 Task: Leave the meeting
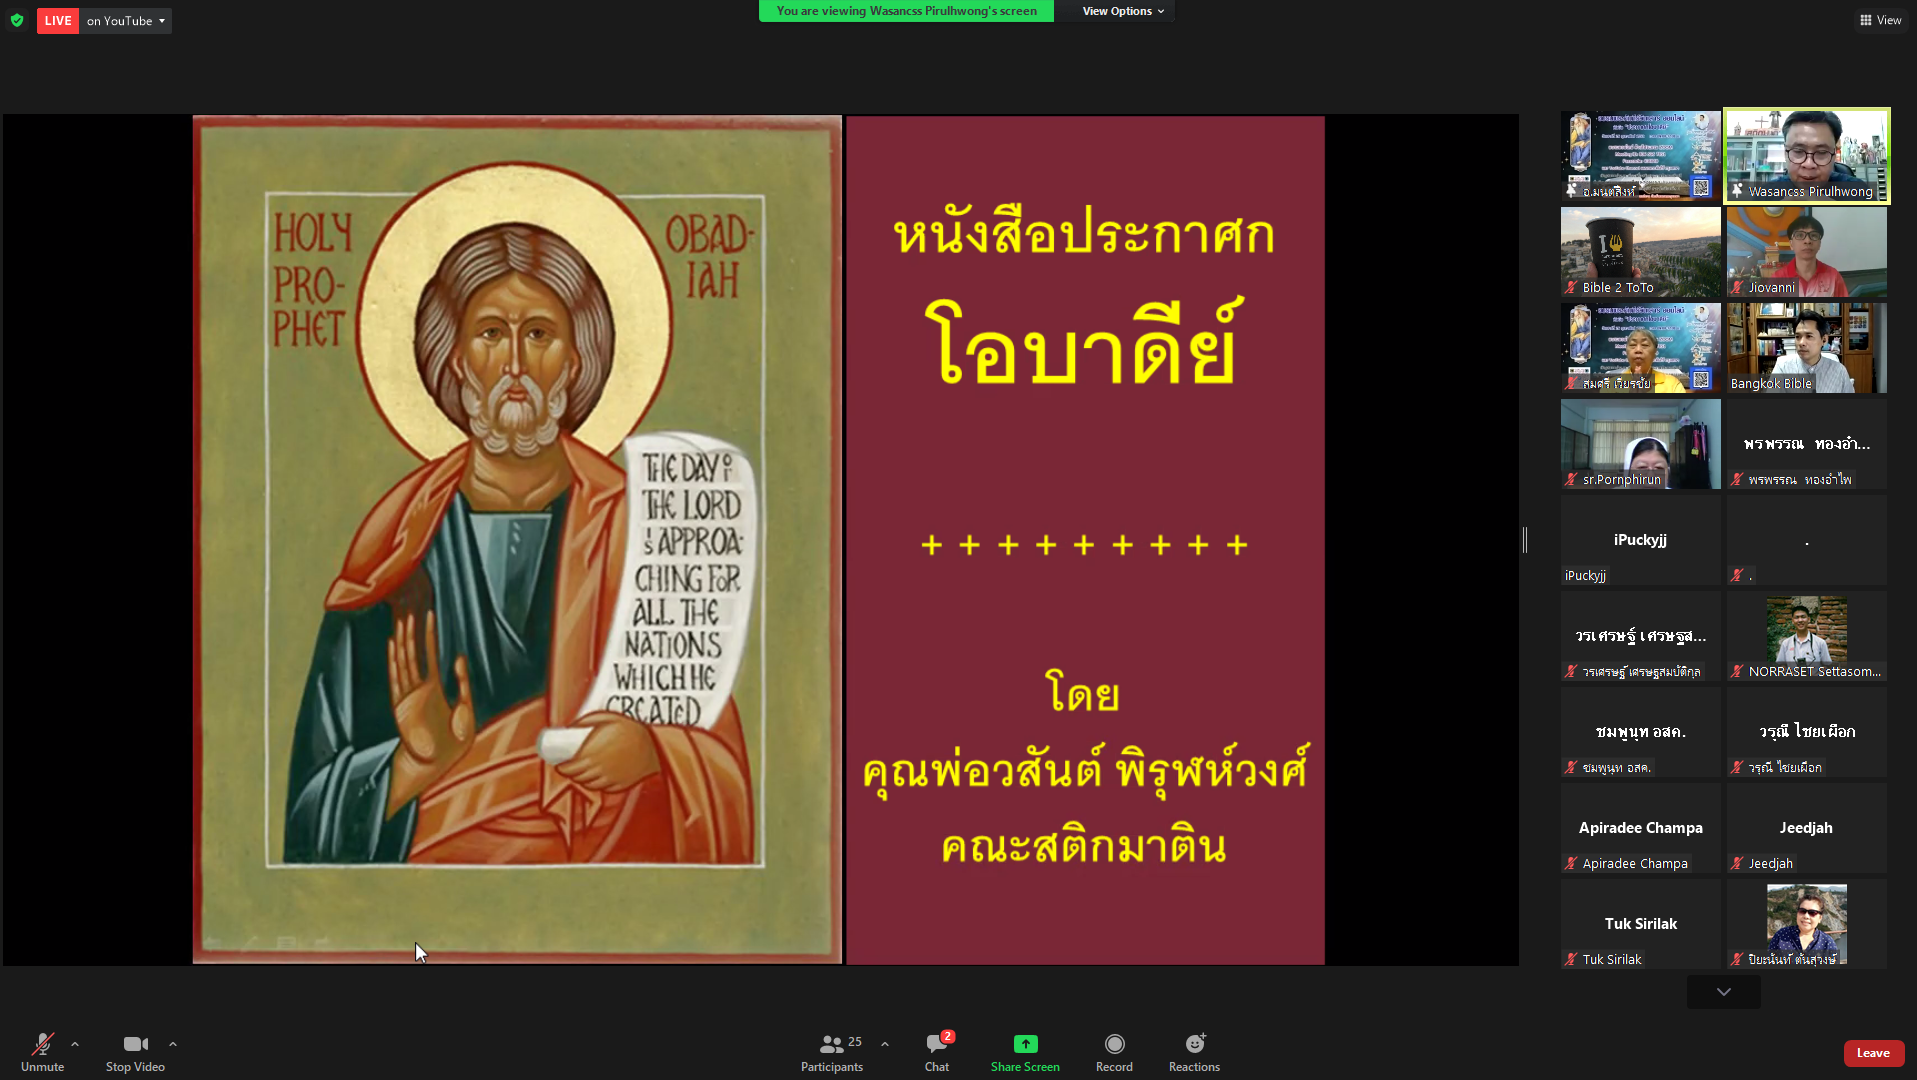(1873, 1053)
